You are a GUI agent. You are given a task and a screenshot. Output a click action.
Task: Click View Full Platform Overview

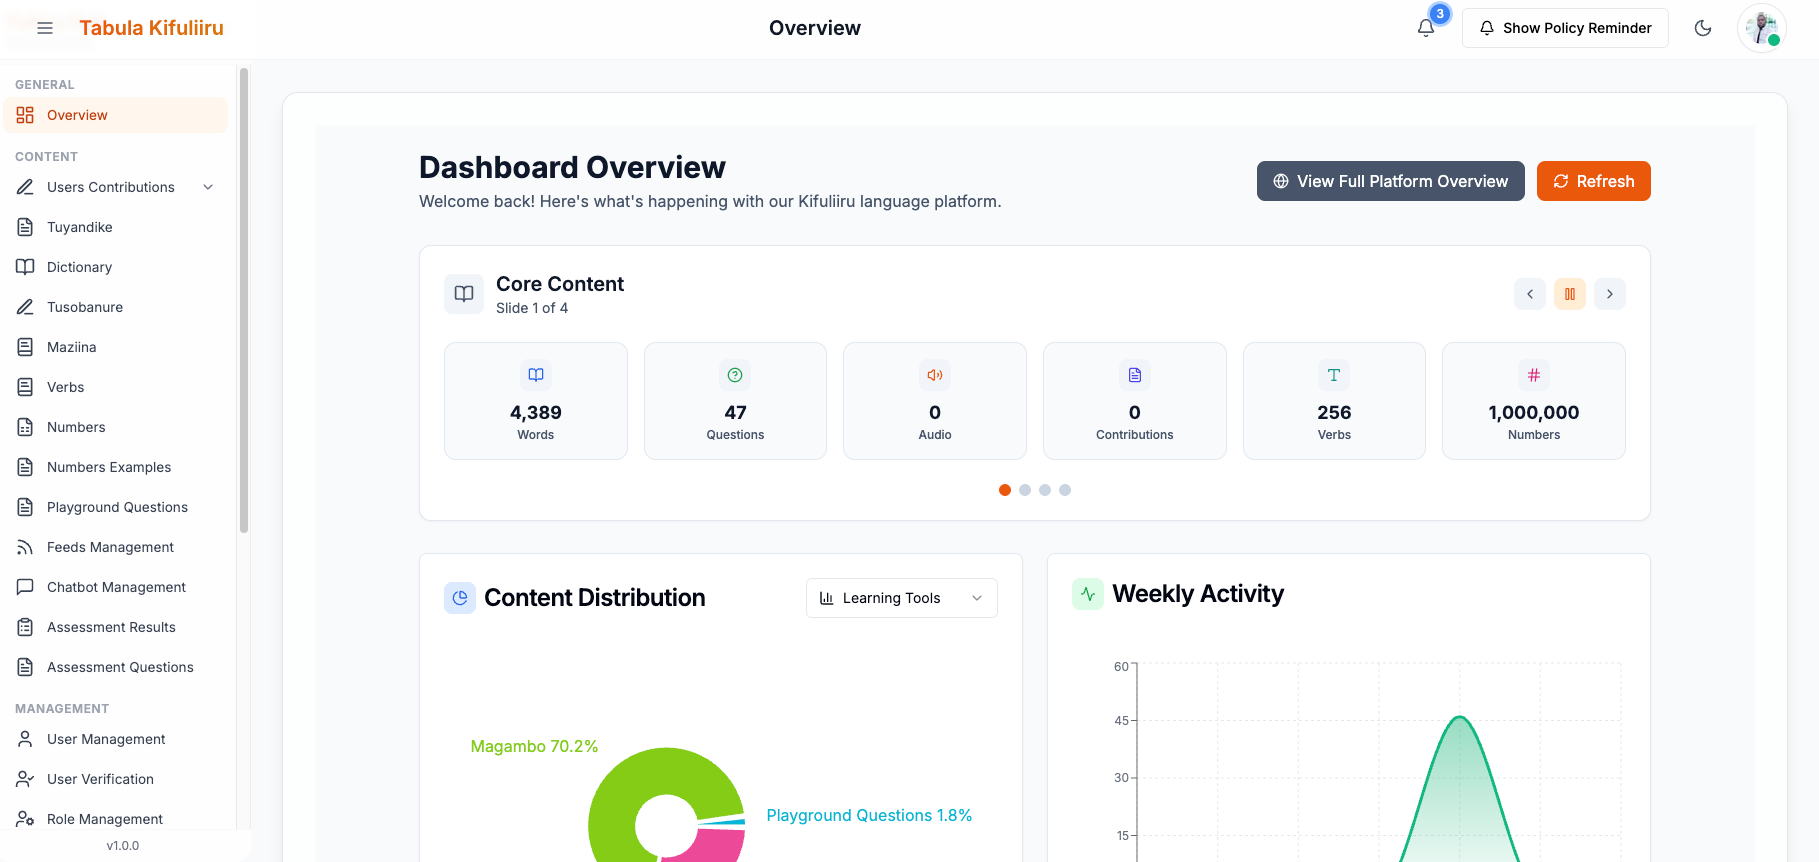coord(1390,181)
